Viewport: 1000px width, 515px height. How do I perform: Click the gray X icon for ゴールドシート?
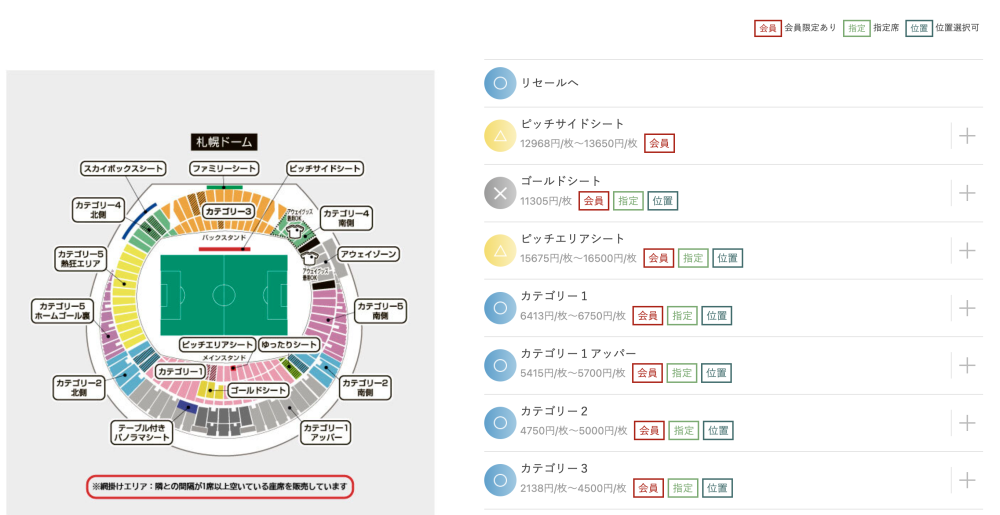click(x=500, y=193)
